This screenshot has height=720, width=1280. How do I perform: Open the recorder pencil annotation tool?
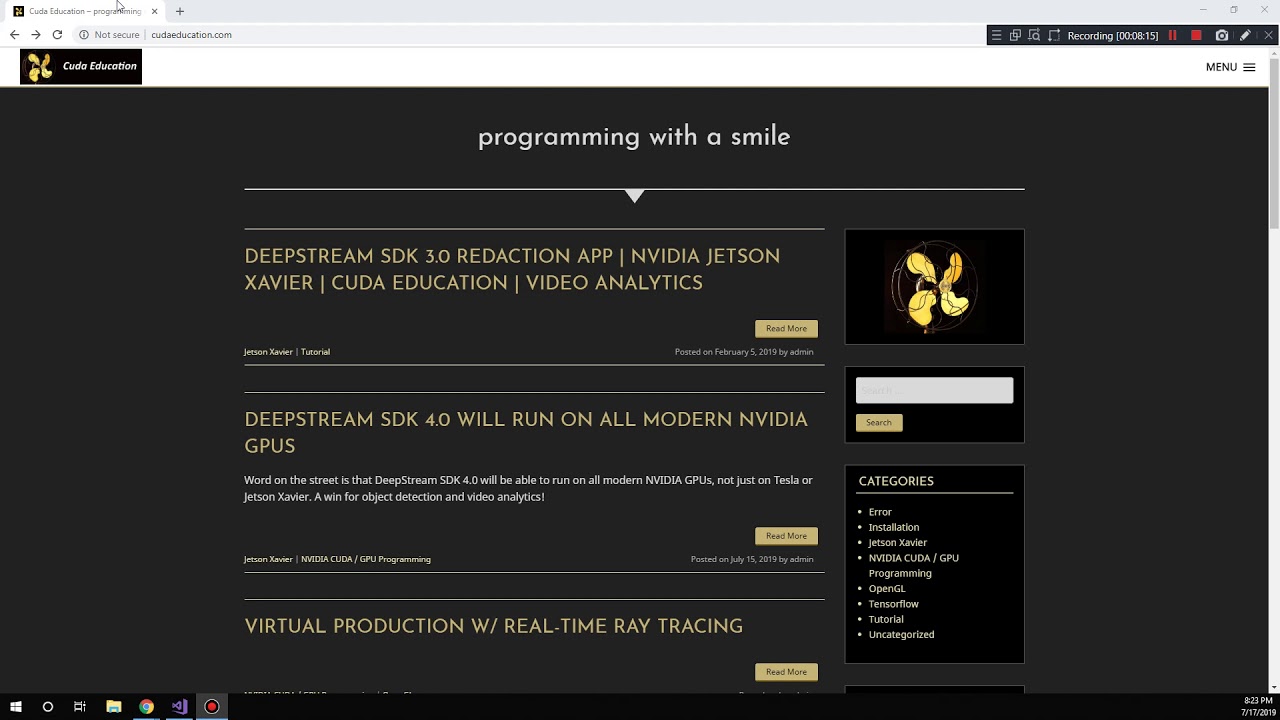[1245, 36]
